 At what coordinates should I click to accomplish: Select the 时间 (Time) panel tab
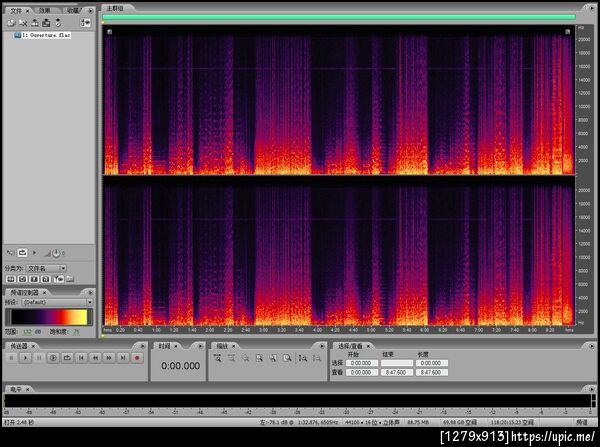[165, 346]
